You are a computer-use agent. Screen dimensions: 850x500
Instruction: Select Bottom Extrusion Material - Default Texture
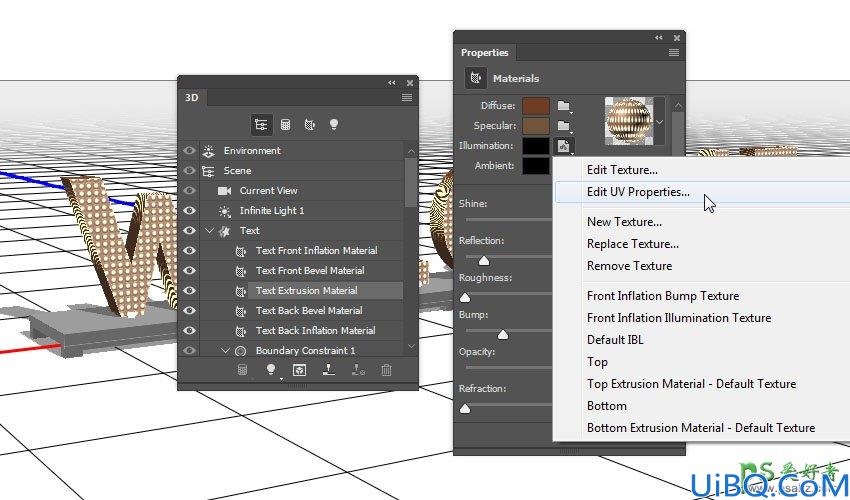[x=701, y=428]
